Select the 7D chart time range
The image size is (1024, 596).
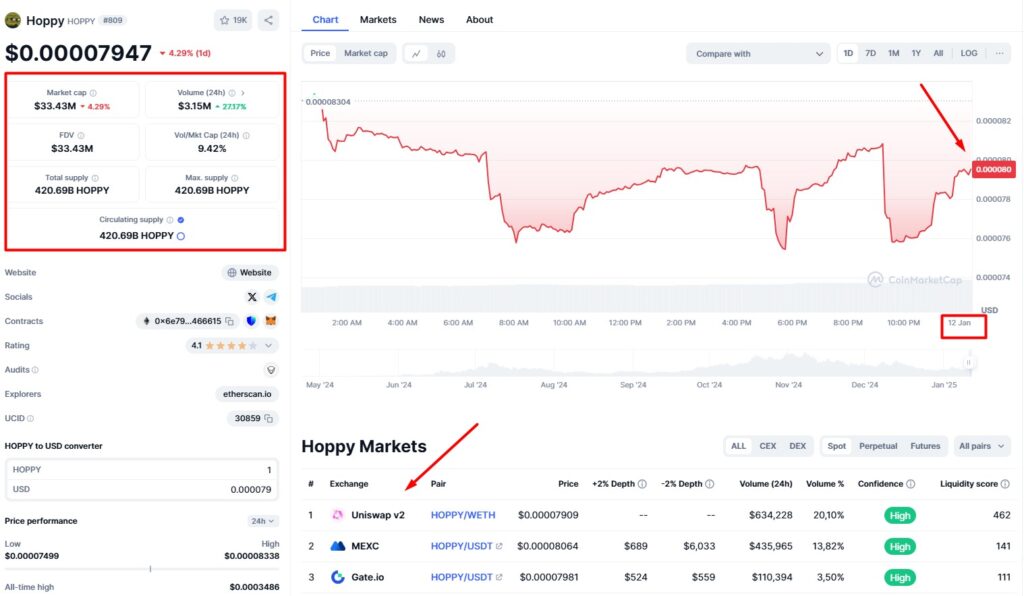870,53
